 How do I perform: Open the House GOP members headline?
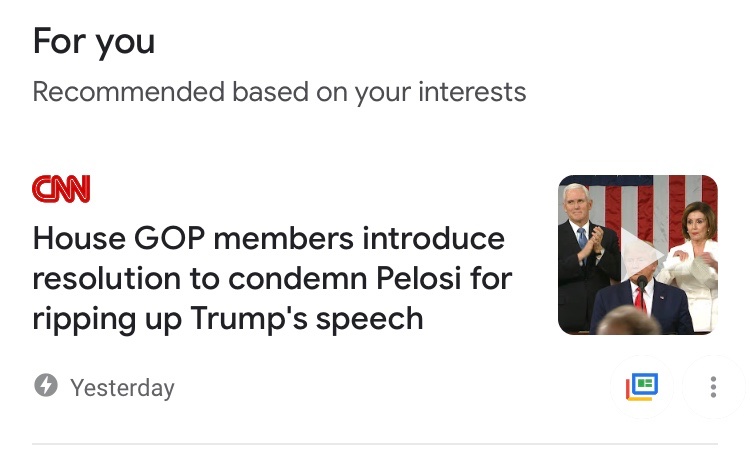coord(270,278)
